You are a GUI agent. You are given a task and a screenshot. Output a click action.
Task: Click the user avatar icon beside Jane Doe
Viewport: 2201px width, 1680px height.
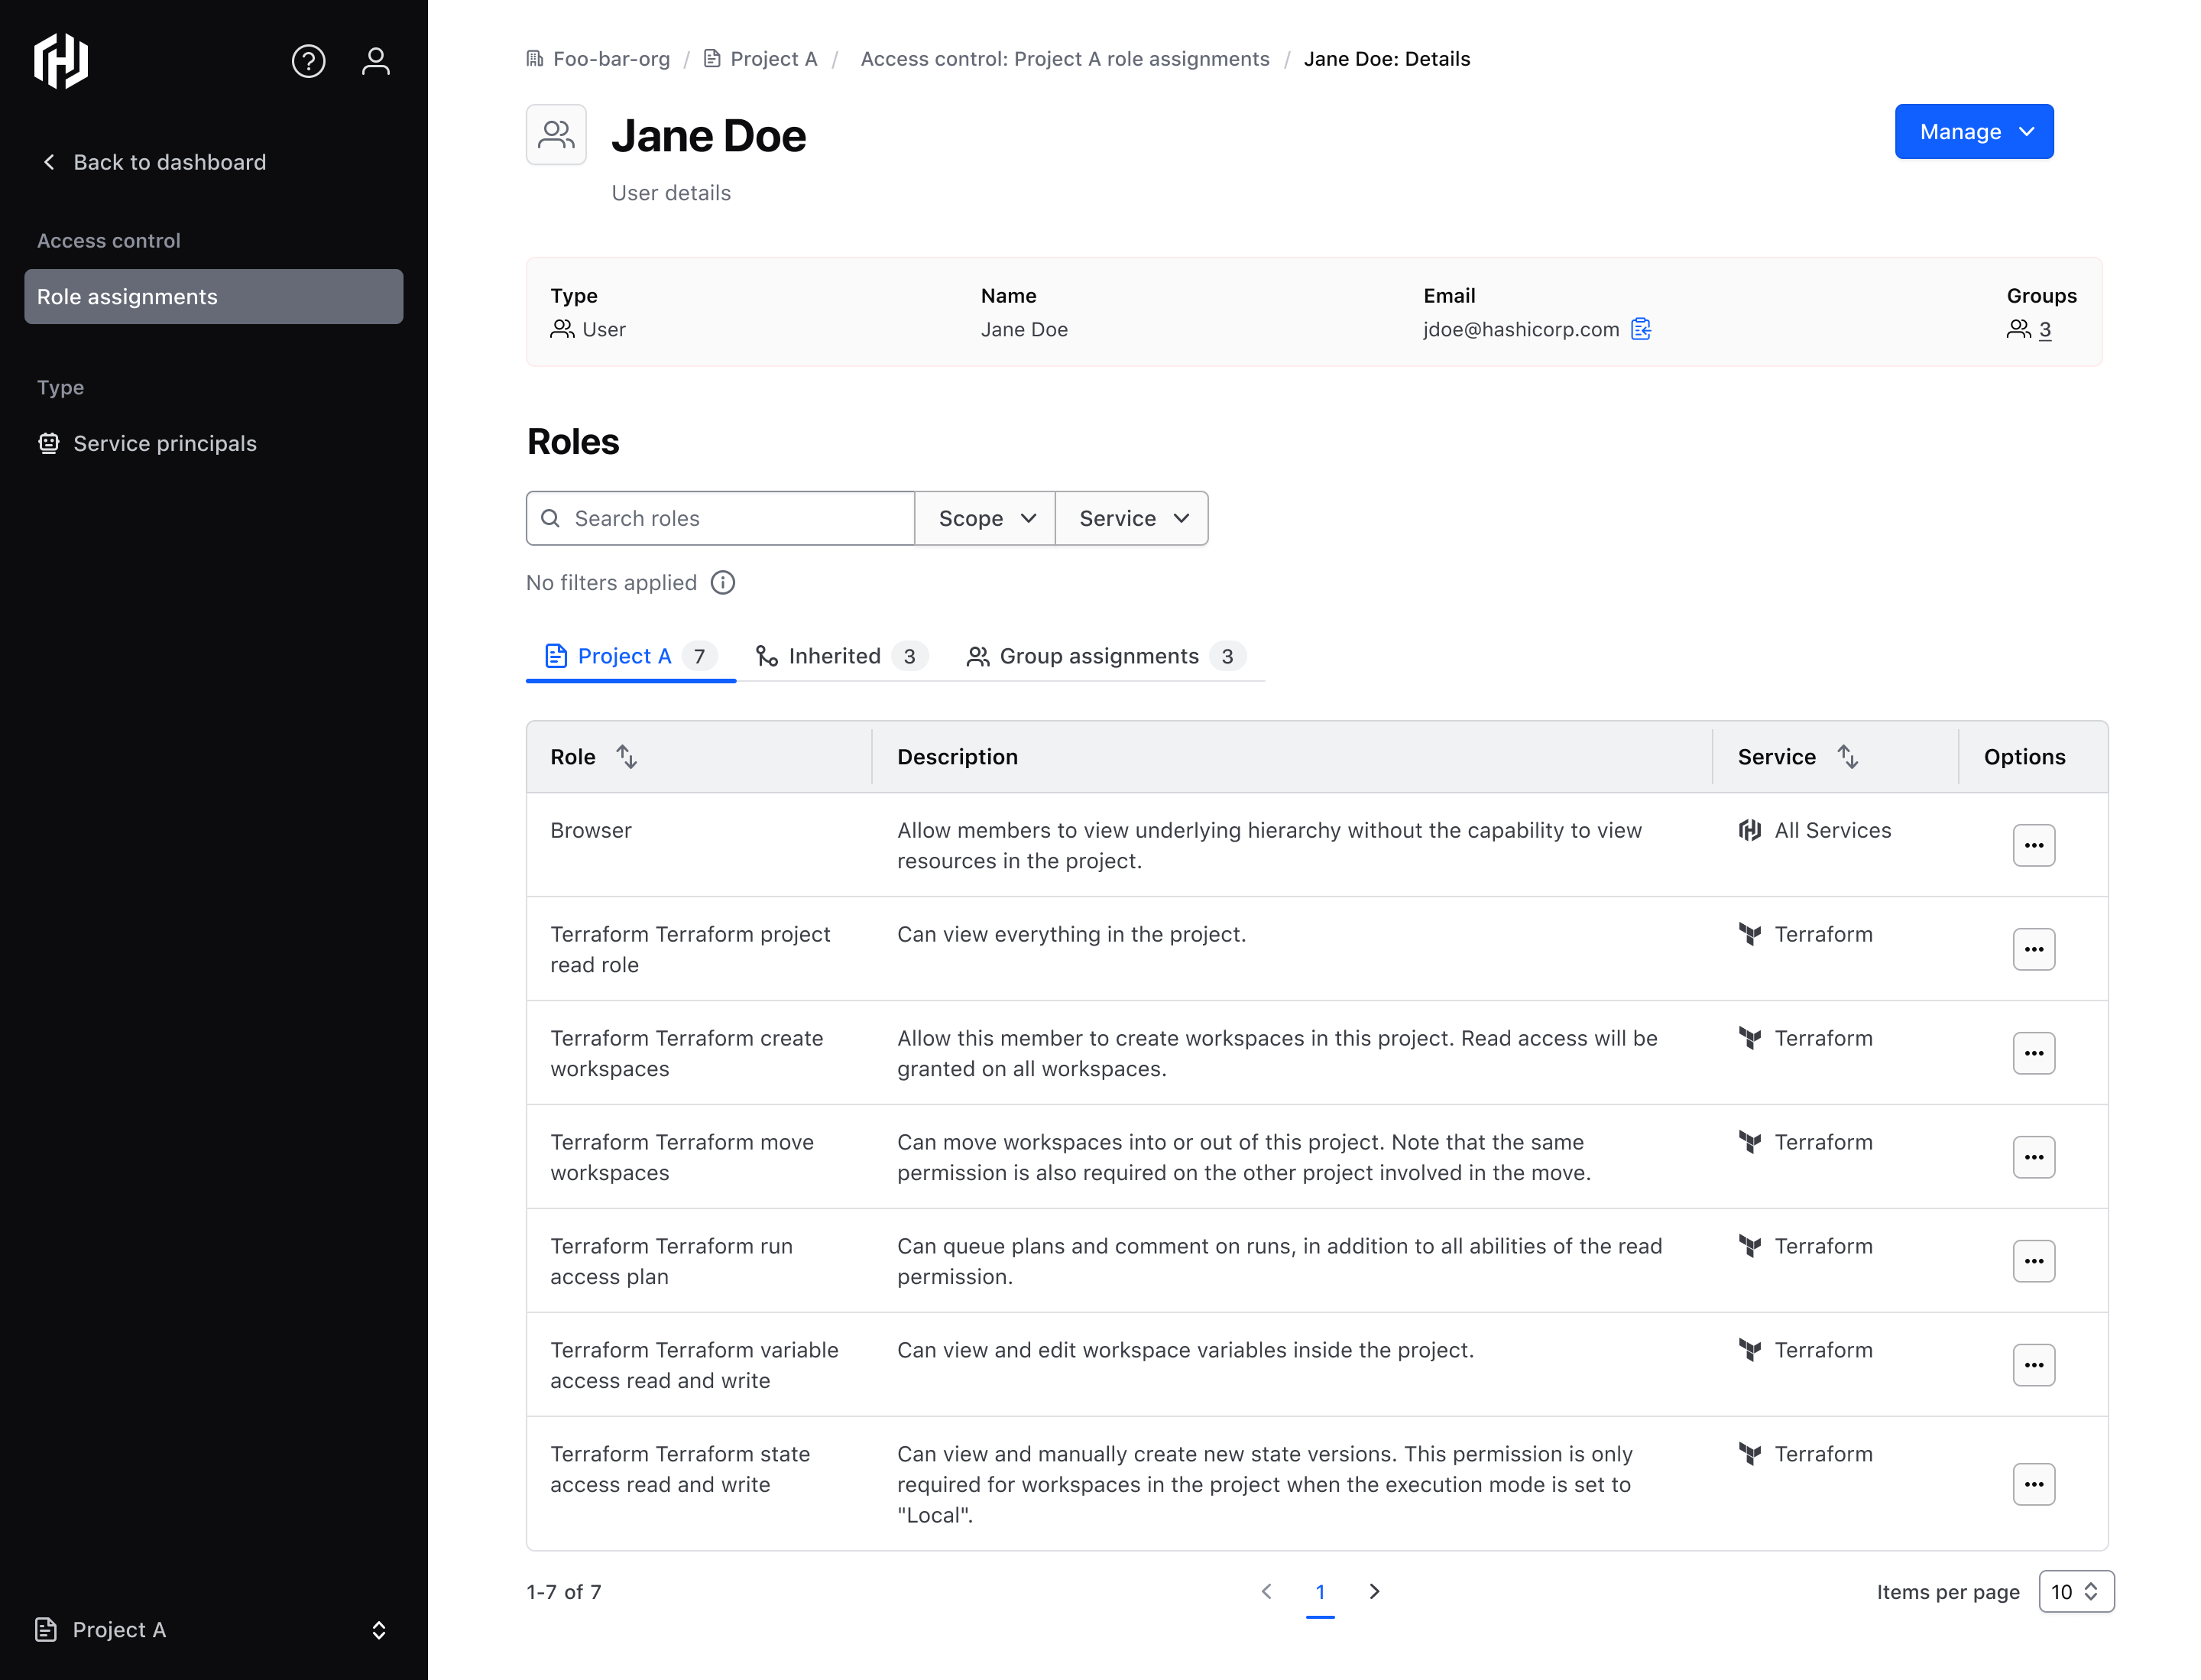[556, 134]
